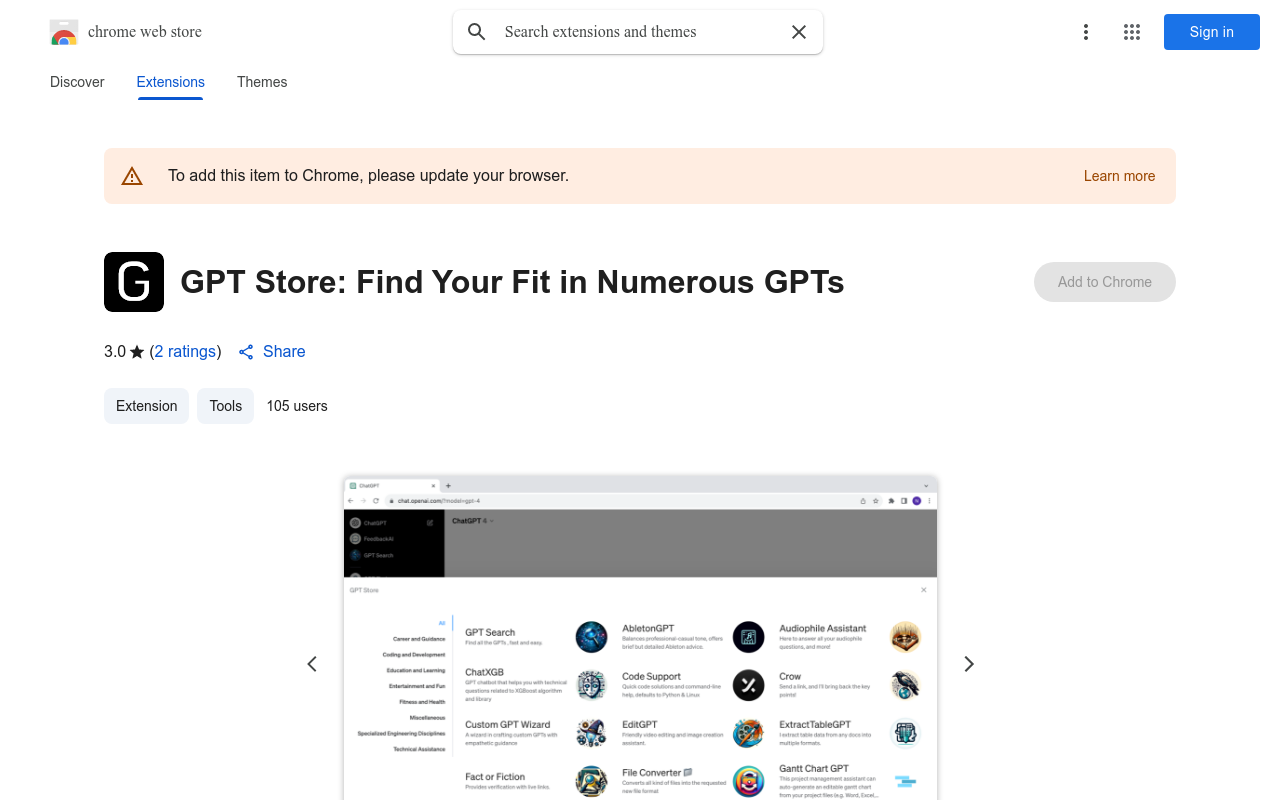Screen dimensions: 1280x800
Task: Click the GPT Store extension logo
Action: pos(133,282)
